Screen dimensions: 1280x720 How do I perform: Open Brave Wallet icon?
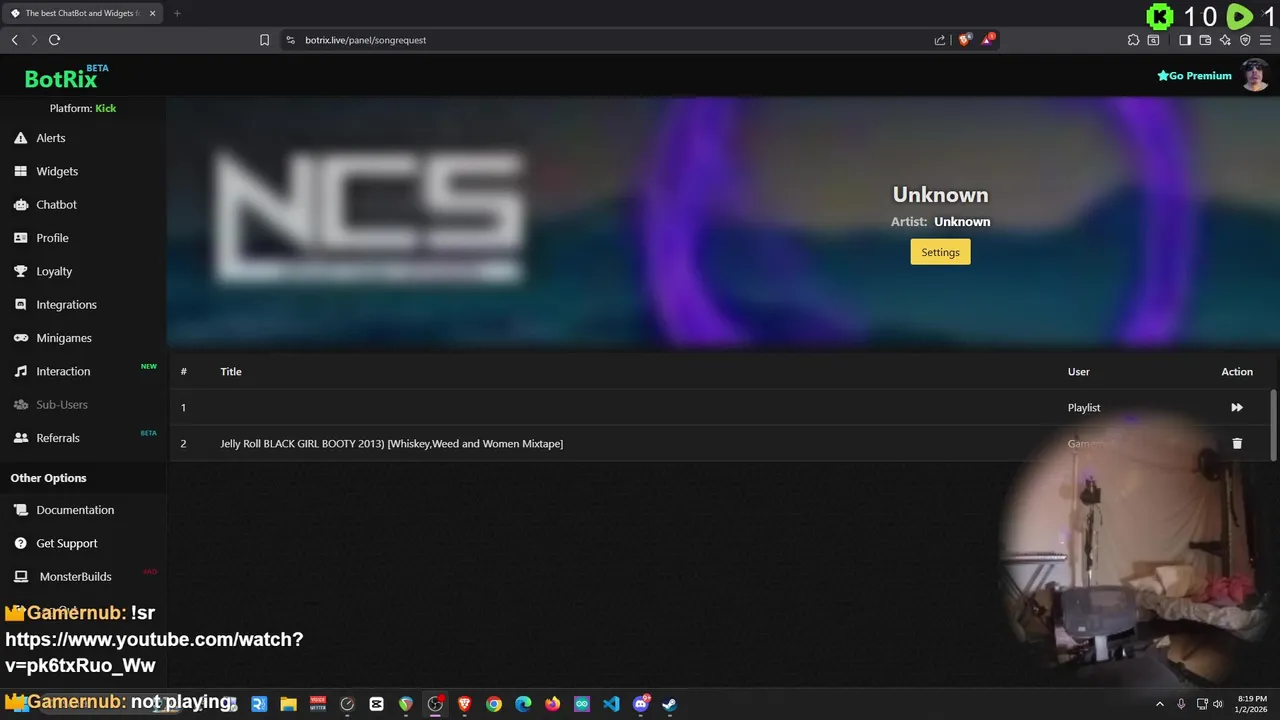pos(1205,40)
